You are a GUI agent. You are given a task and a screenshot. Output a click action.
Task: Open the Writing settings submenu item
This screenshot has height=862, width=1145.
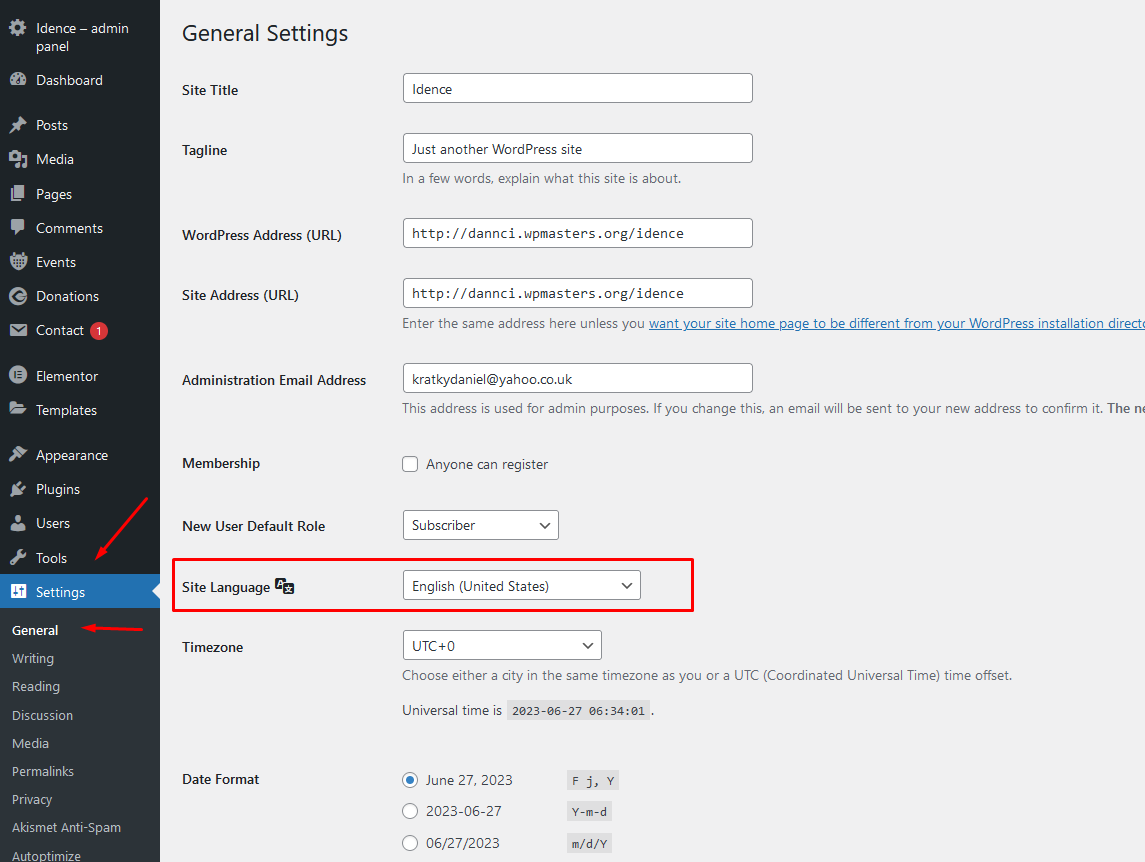pos(33,658)
